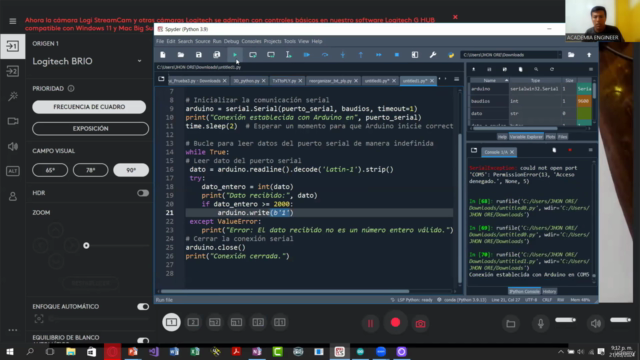Click the Save all files icon in Spyder
Screen dimensions: 640x360
coord(217,55)
